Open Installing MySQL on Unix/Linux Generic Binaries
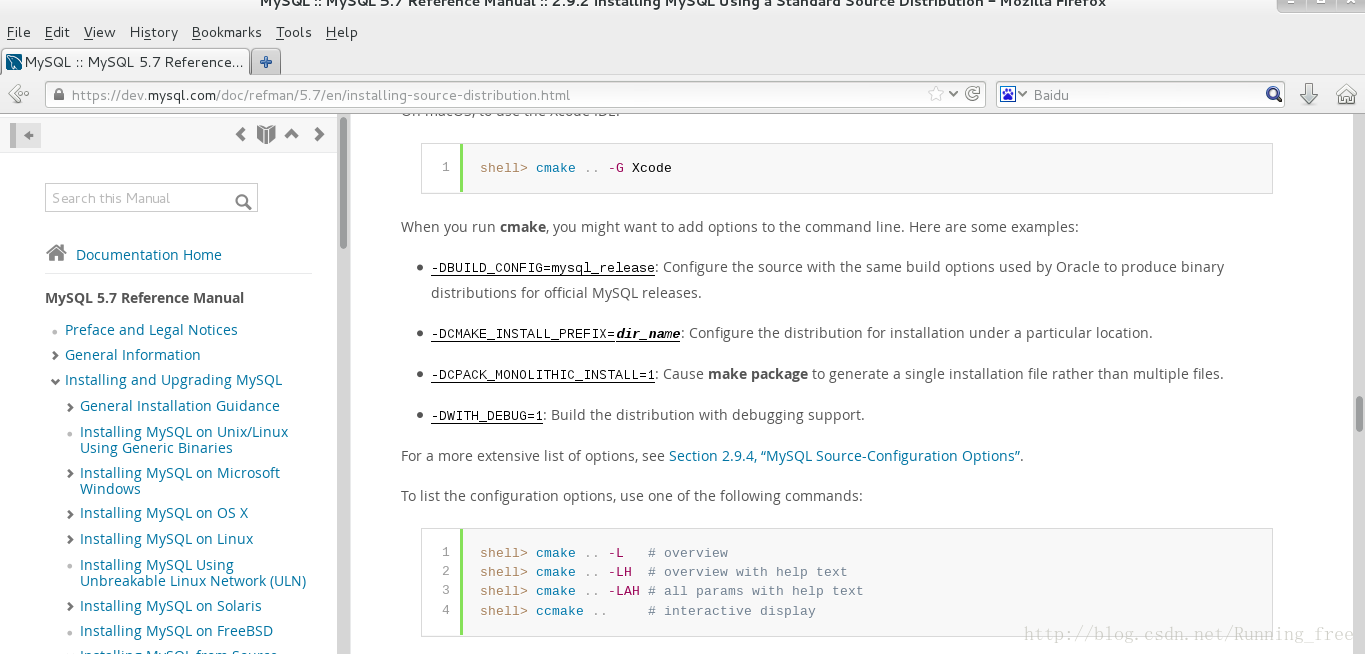 [x=184, y=440]
